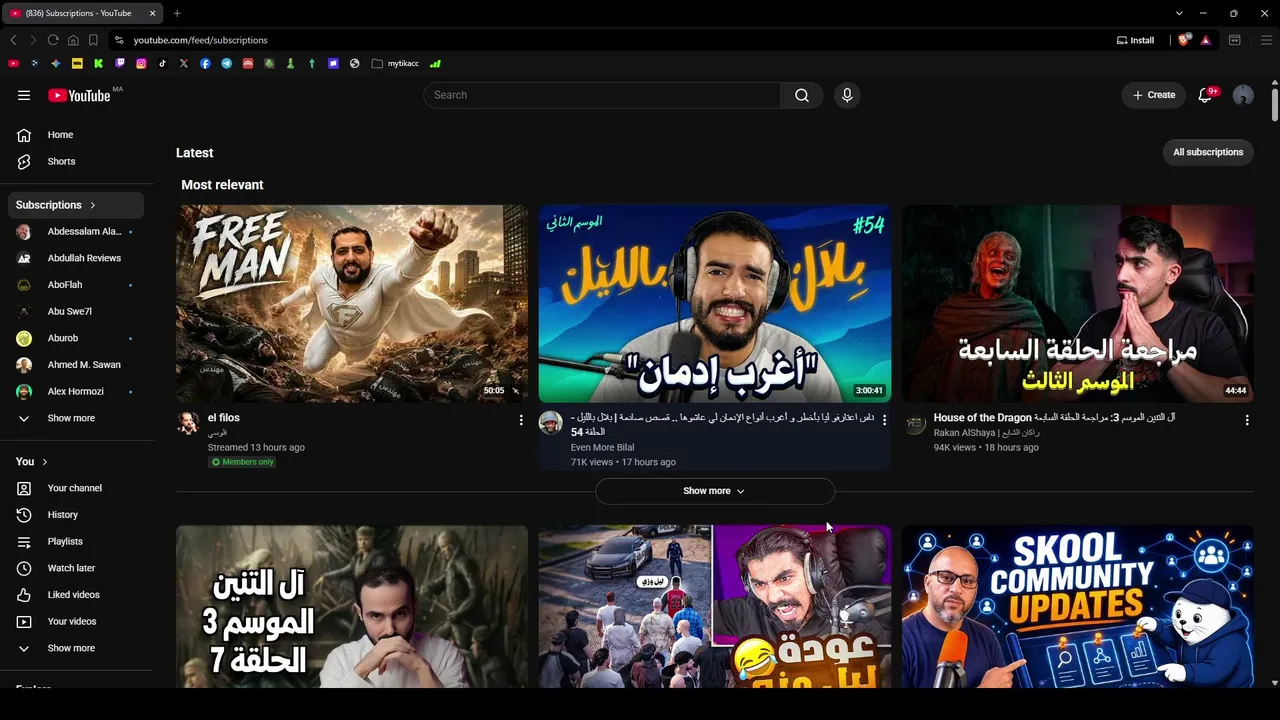Open the Facebook bookmark
The width and height of the screenshot is (1280, 720).
205,63
